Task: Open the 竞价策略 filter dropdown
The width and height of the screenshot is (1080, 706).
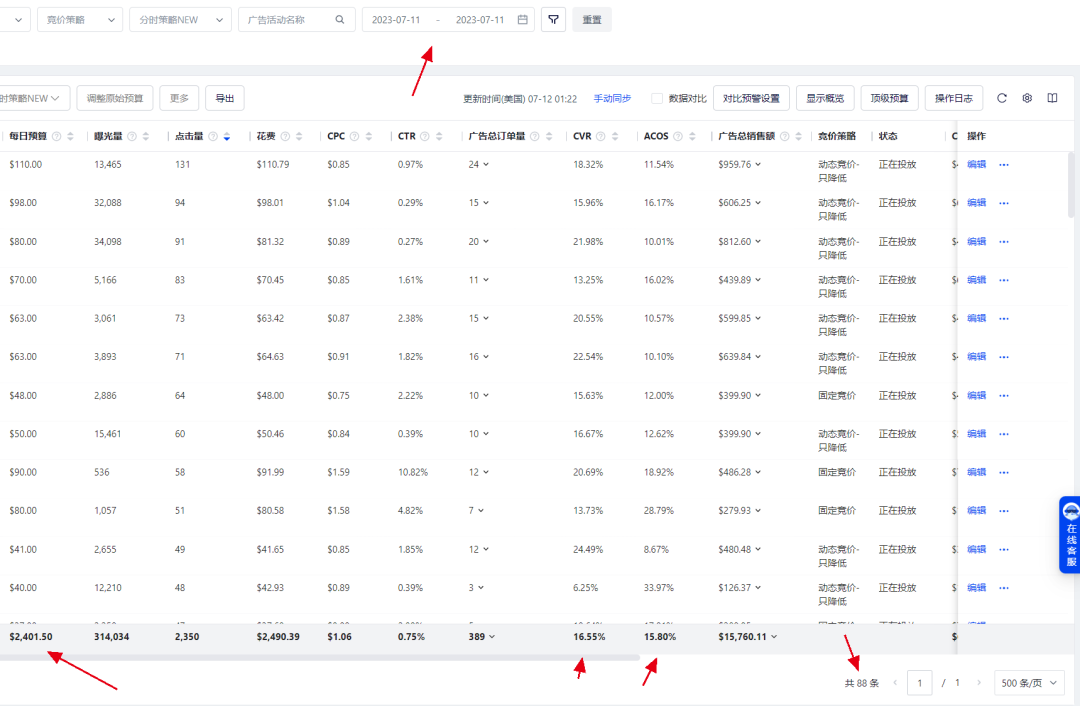Action: pos(80,20)
